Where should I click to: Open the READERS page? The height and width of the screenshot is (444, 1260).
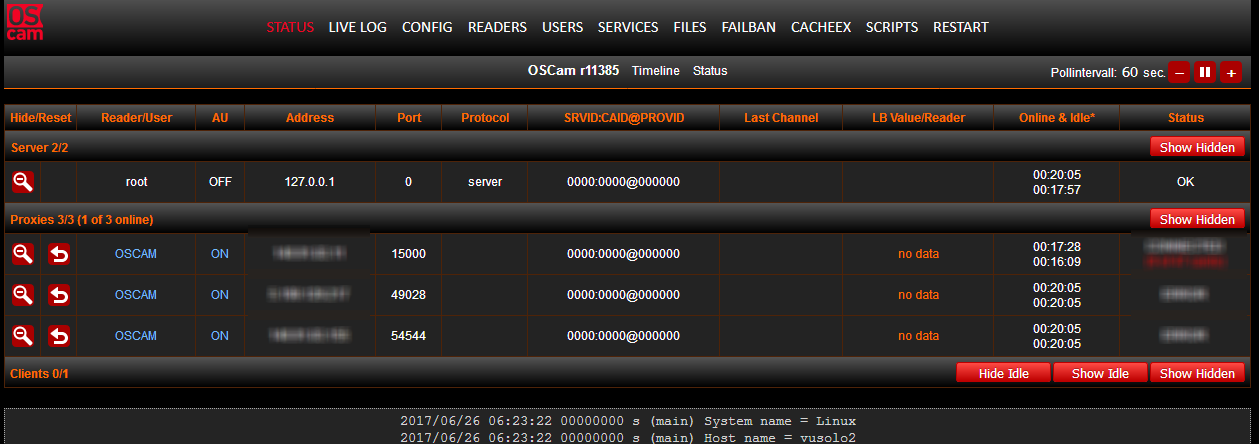(497, 27)
